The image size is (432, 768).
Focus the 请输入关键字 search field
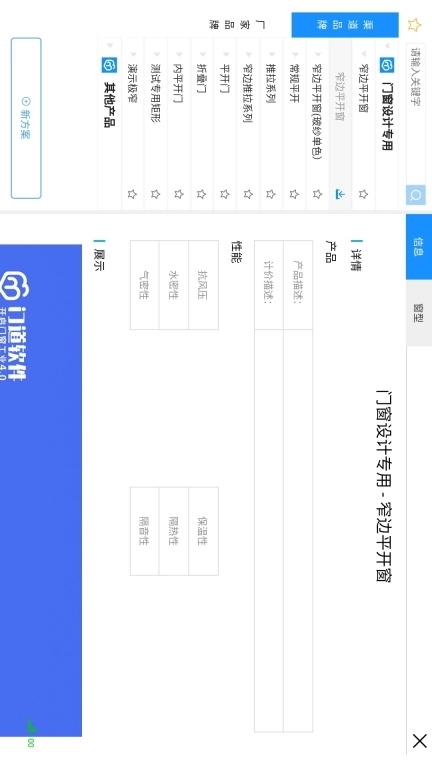pos(415,115)
